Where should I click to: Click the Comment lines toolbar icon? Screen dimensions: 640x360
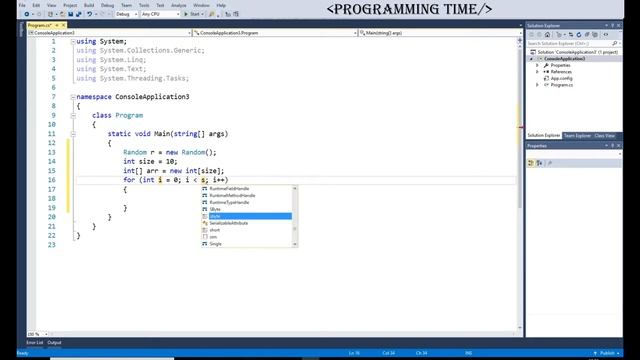pos(228,14)
